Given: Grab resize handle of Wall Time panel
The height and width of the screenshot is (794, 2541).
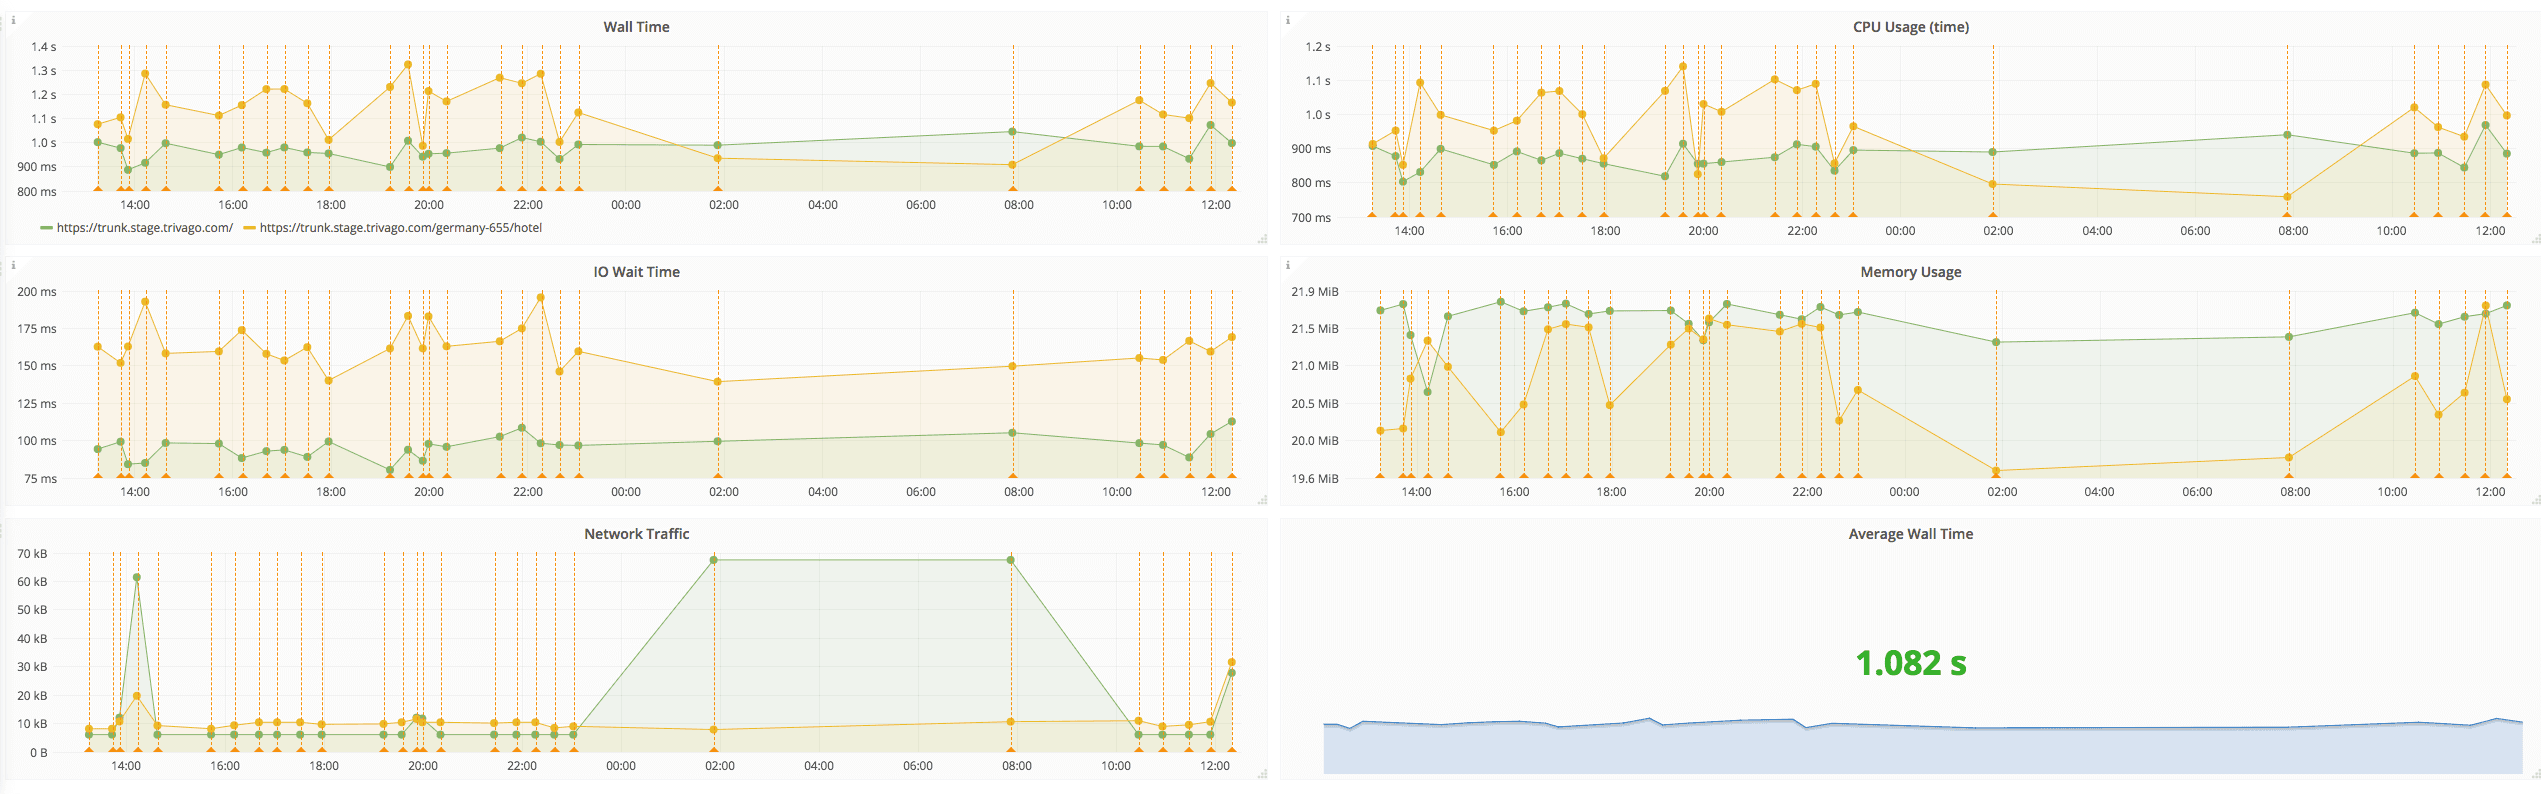Looking at the screenshot, I should click(1262, 239).
